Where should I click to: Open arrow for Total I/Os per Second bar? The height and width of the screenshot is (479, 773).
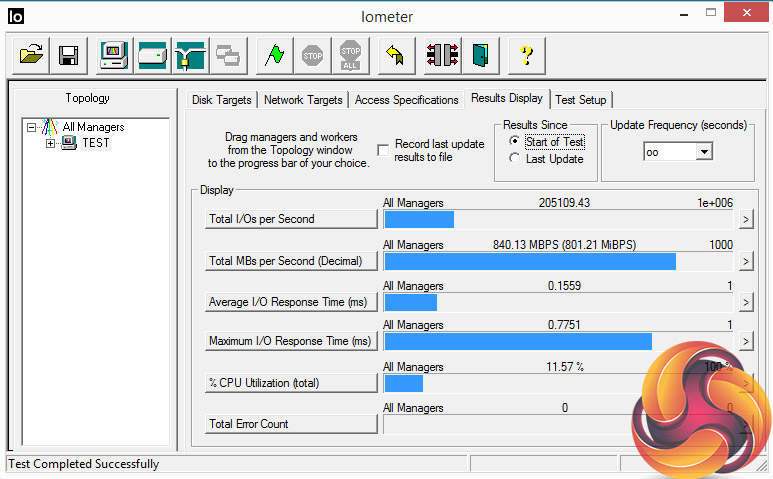(746, 219)
